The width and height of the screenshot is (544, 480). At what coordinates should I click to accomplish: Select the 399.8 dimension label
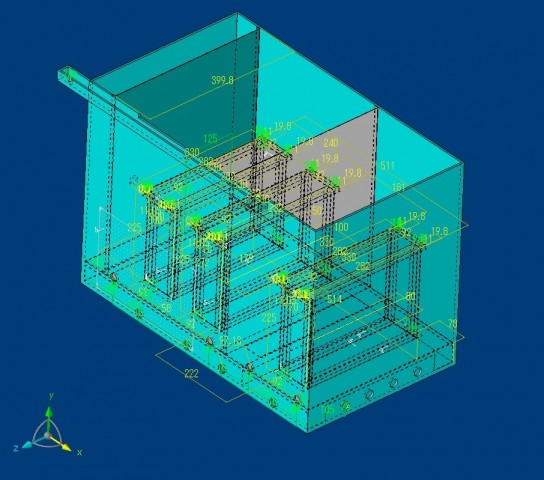222,80
